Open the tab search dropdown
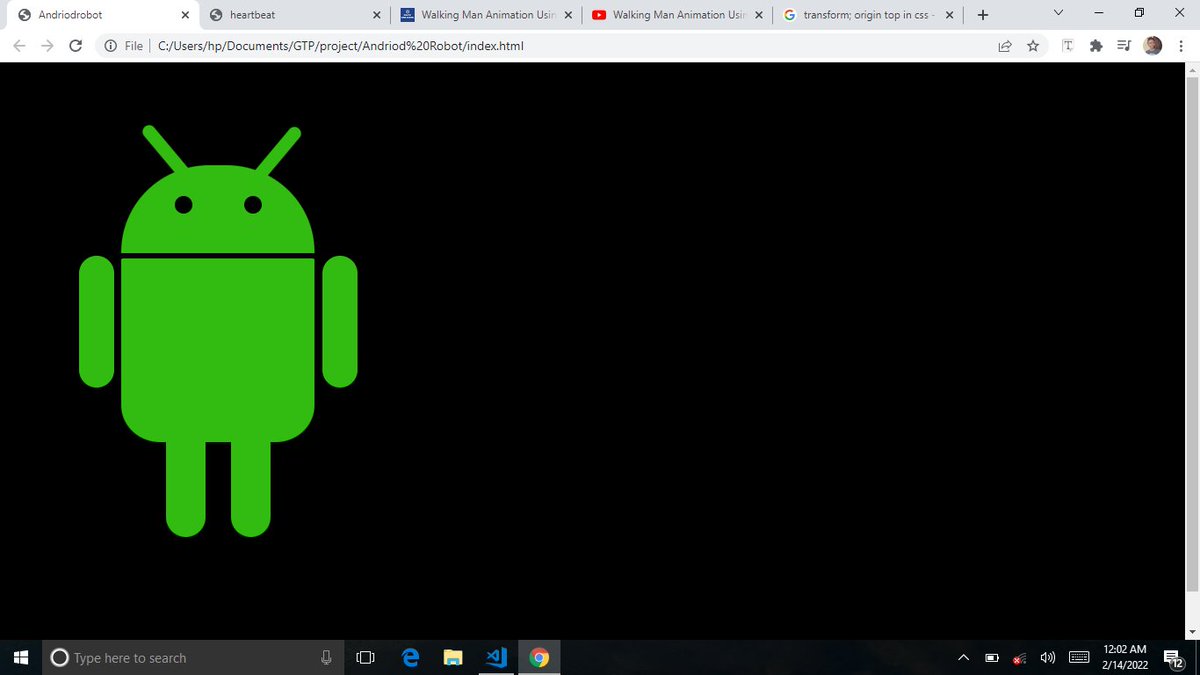Screen dimensions: 1200x675 point(1057,14)
